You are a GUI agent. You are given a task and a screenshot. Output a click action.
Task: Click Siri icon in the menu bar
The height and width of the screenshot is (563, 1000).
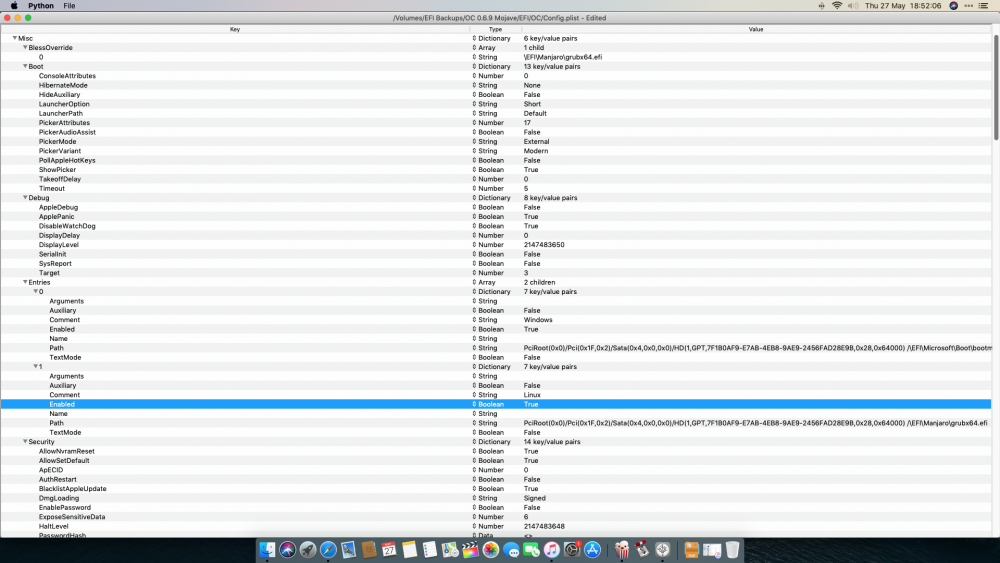click(x=953, y=6)
